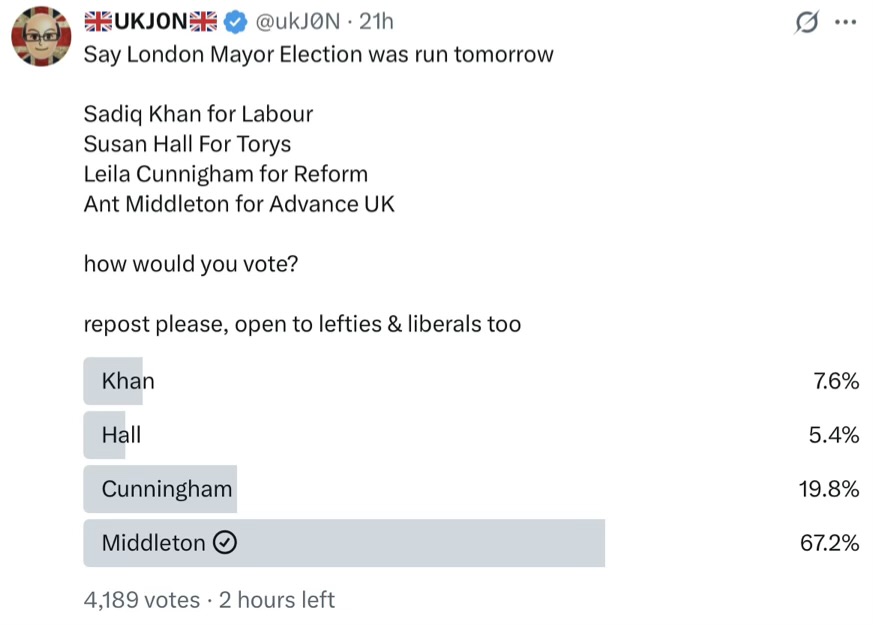Click the right Union Jack flag emoji

point(203,21)
